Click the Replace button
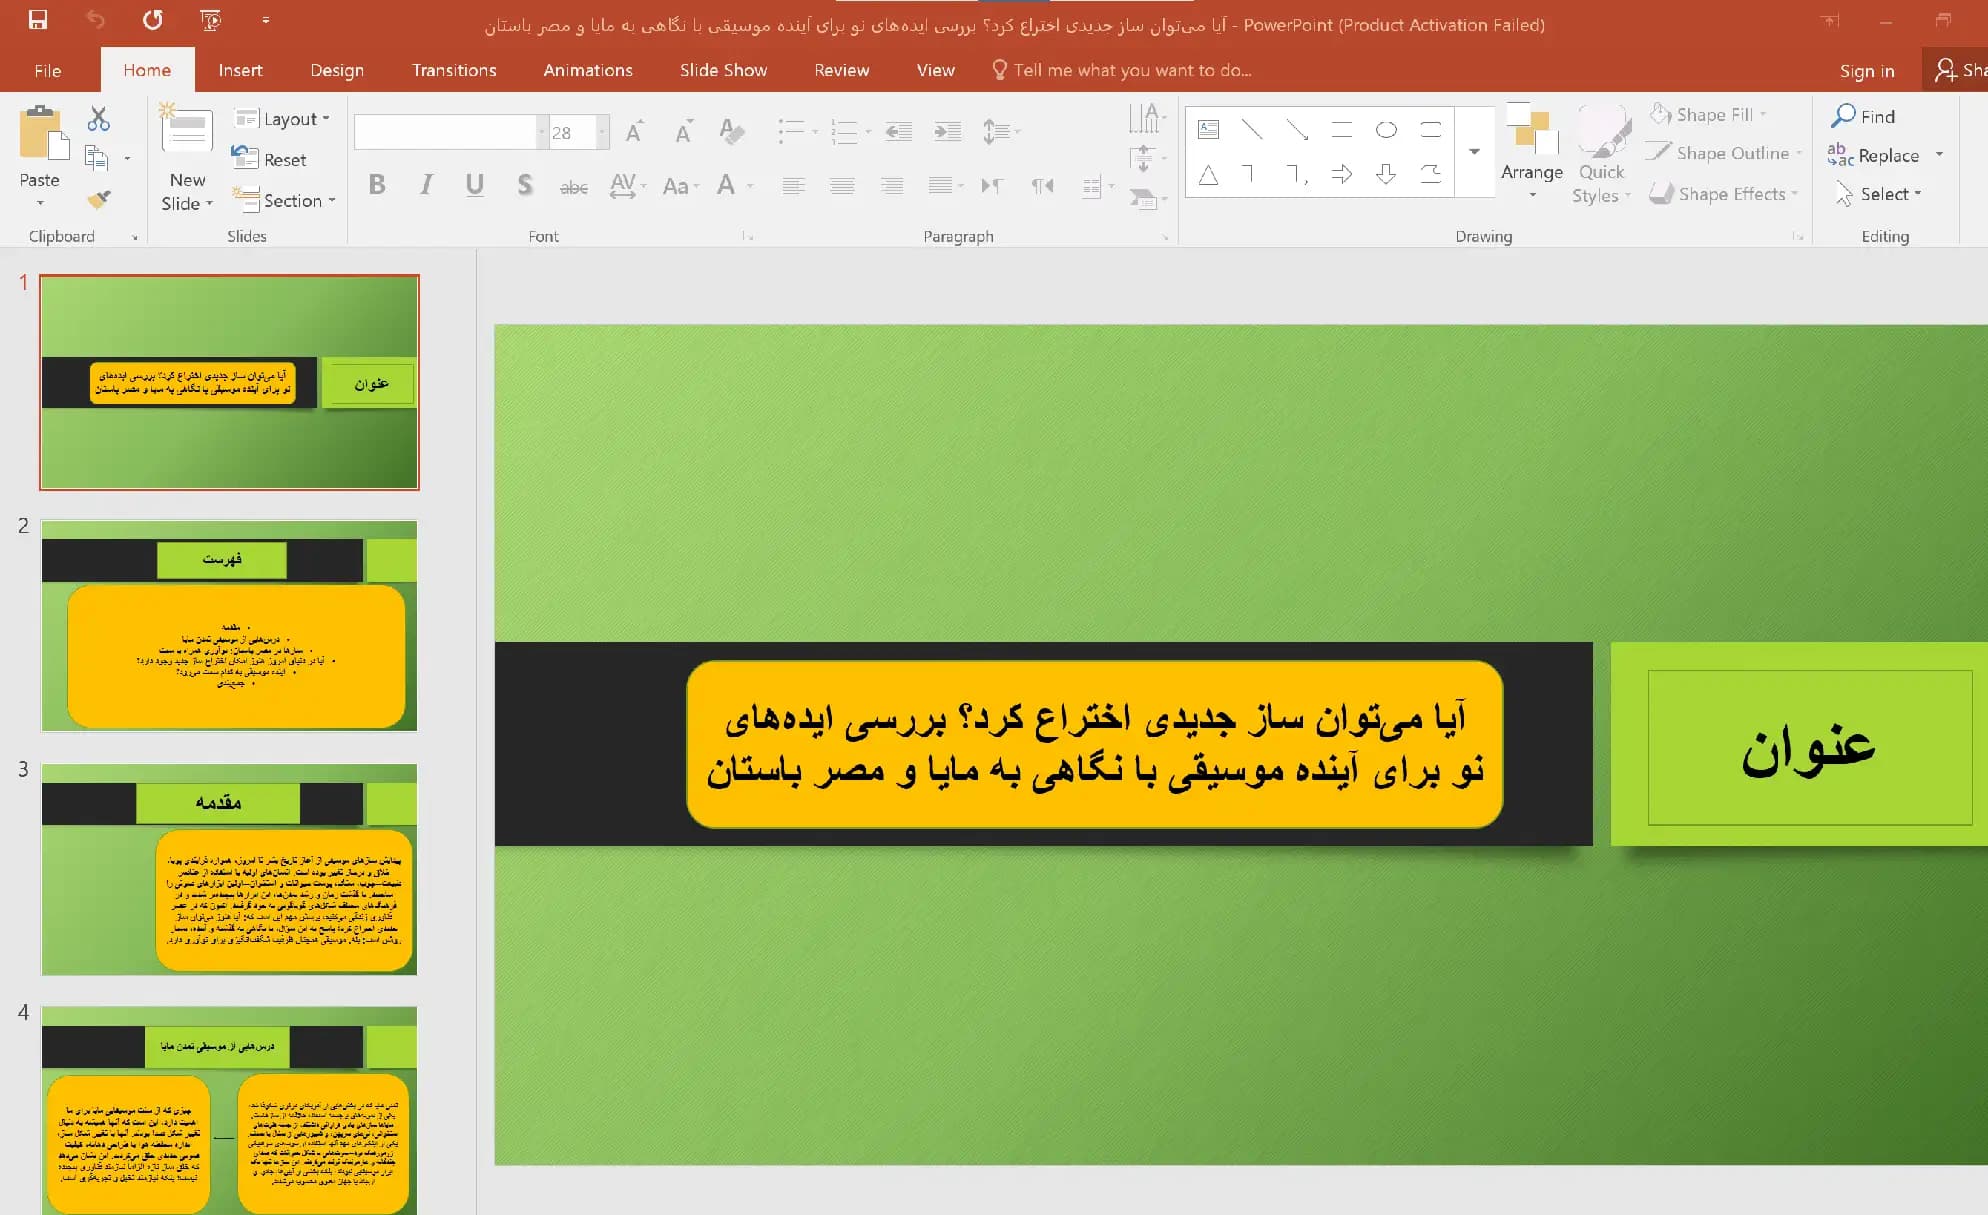 (x=1874, y=155)
